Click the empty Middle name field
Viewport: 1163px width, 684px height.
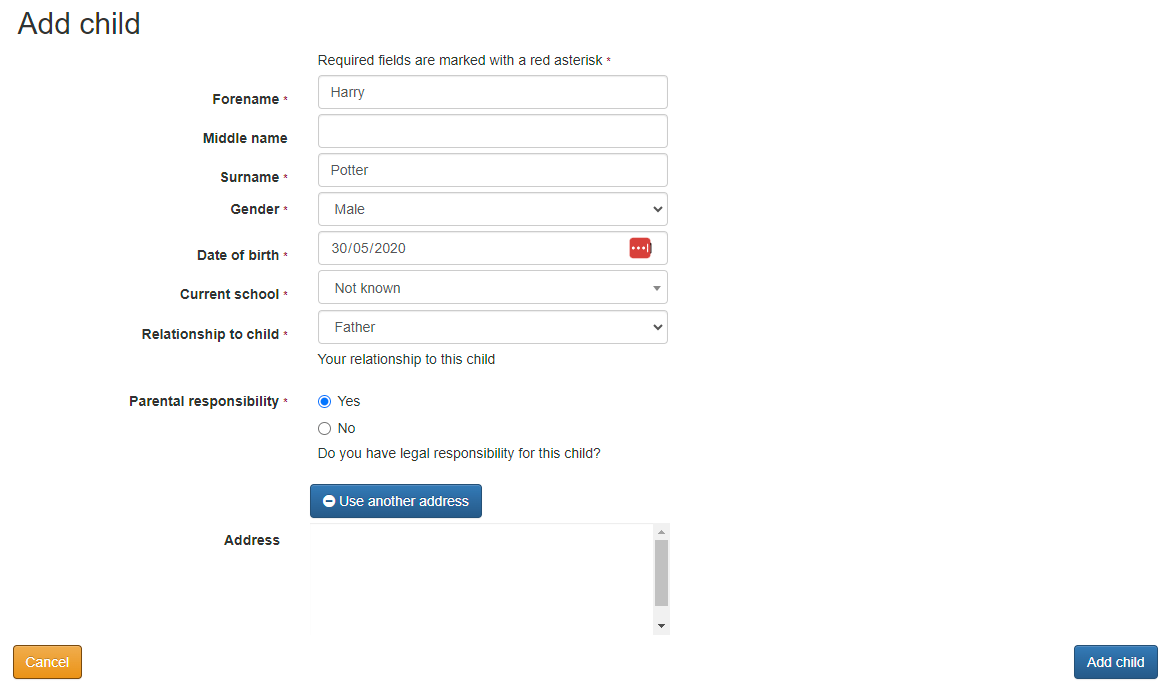pyautogui.click(x=492, y=131)
